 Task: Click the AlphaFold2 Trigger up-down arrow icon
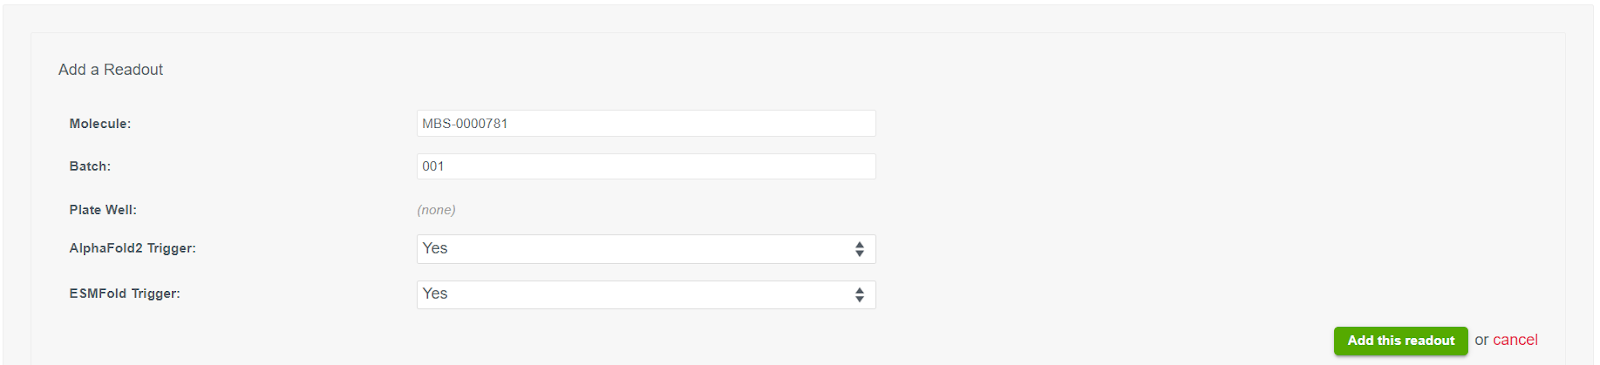(859, 249)
